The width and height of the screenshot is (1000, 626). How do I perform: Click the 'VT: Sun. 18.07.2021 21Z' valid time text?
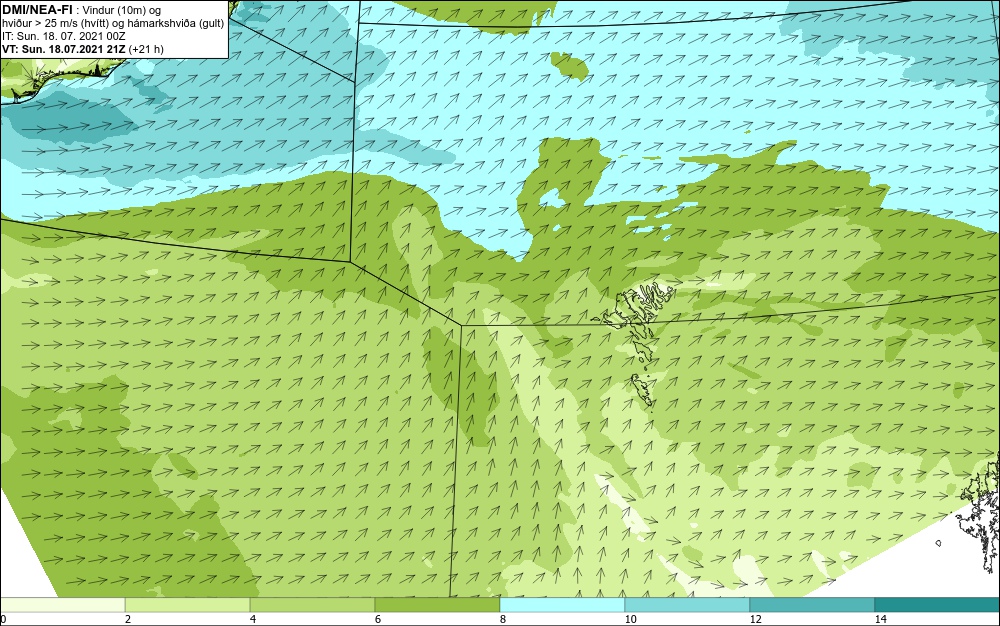(64, 48)
